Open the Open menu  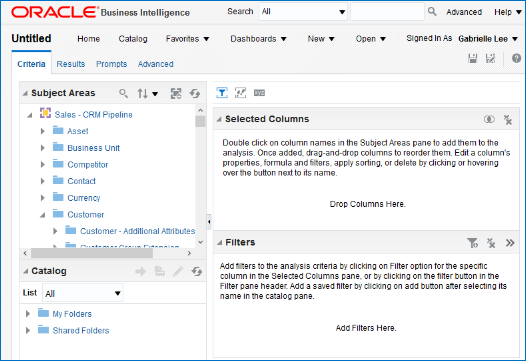point(371,39)
